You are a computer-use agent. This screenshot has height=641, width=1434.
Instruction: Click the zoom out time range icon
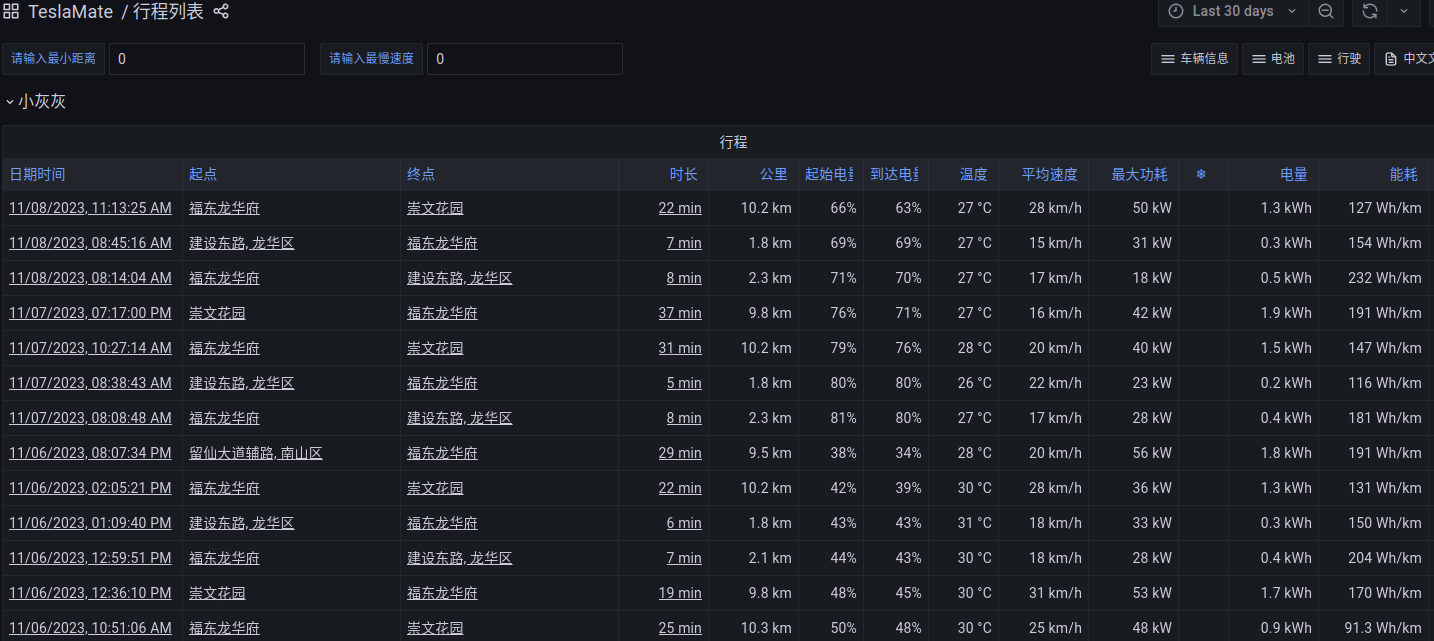(x=1325, y=11)
